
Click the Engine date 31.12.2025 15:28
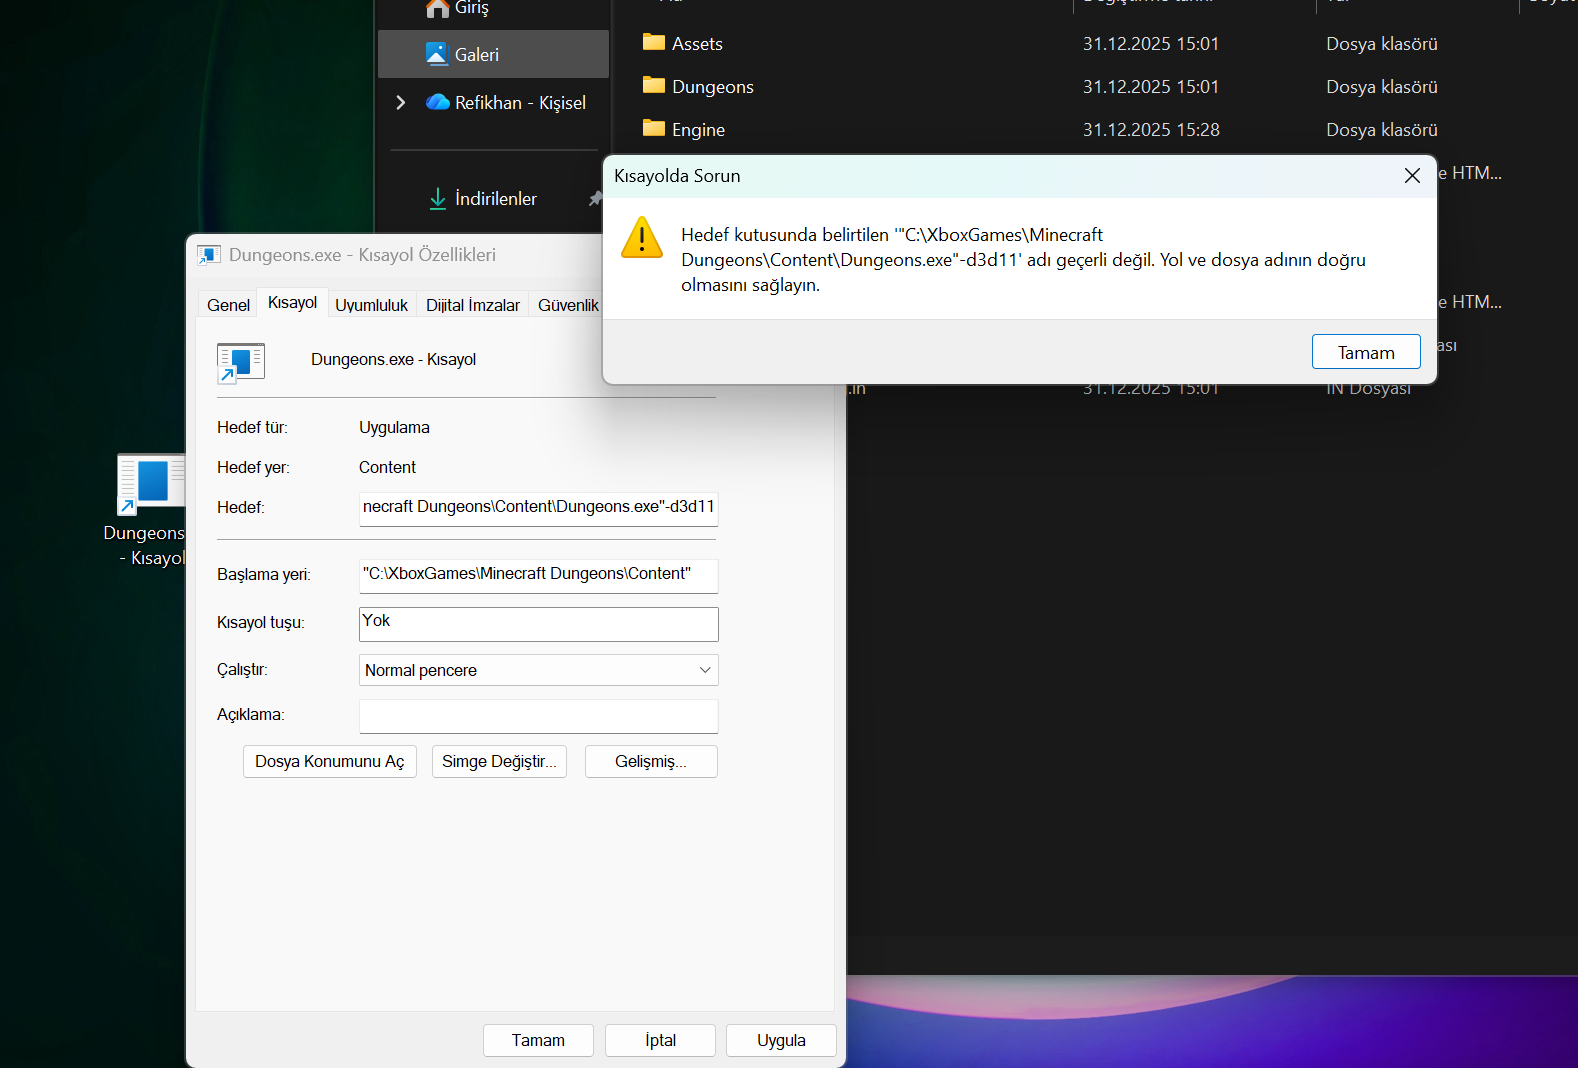coord(1151,130)
